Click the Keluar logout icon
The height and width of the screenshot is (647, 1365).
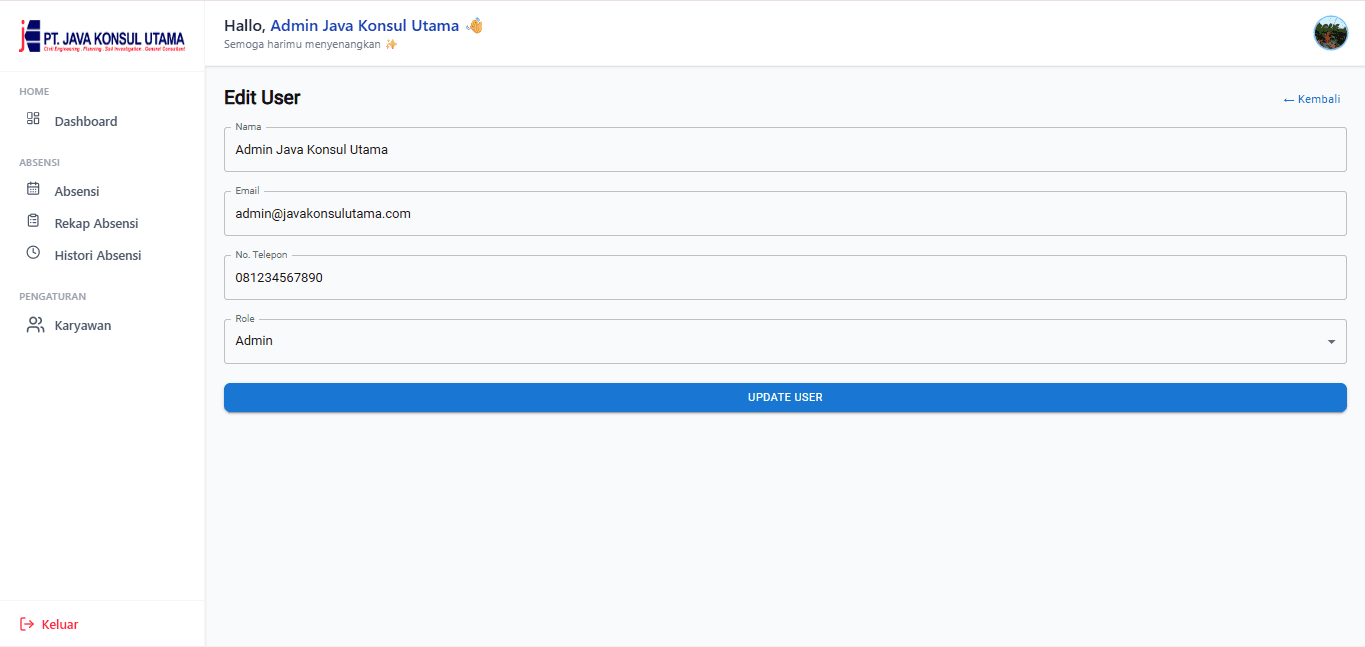pyautogui.click(x=27, y=623)
